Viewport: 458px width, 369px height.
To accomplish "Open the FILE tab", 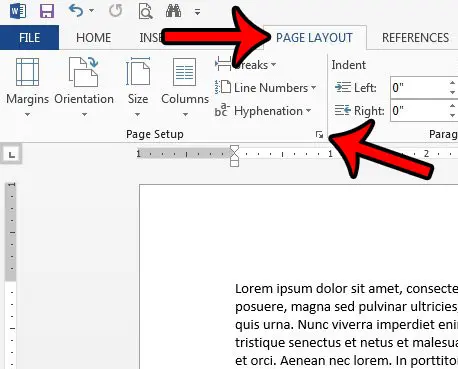I will click(x=29, y=38).
